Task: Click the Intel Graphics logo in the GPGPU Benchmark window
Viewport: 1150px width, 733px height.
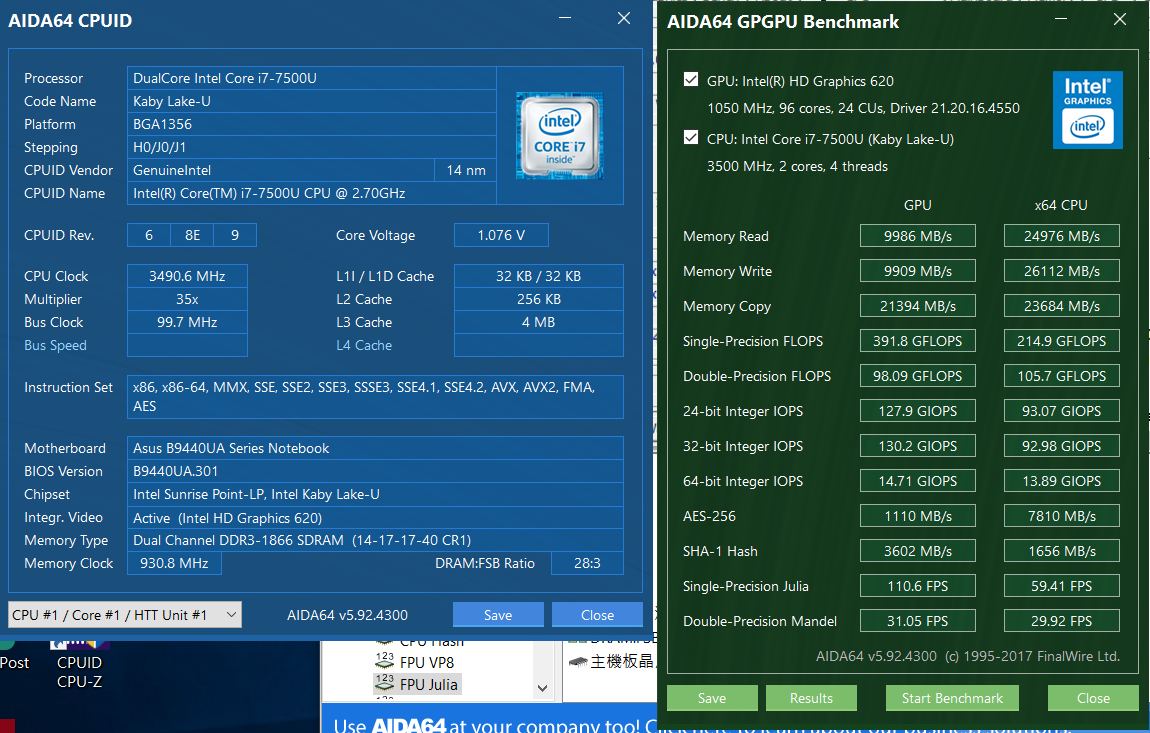Action: click(x=1088, y=110)
